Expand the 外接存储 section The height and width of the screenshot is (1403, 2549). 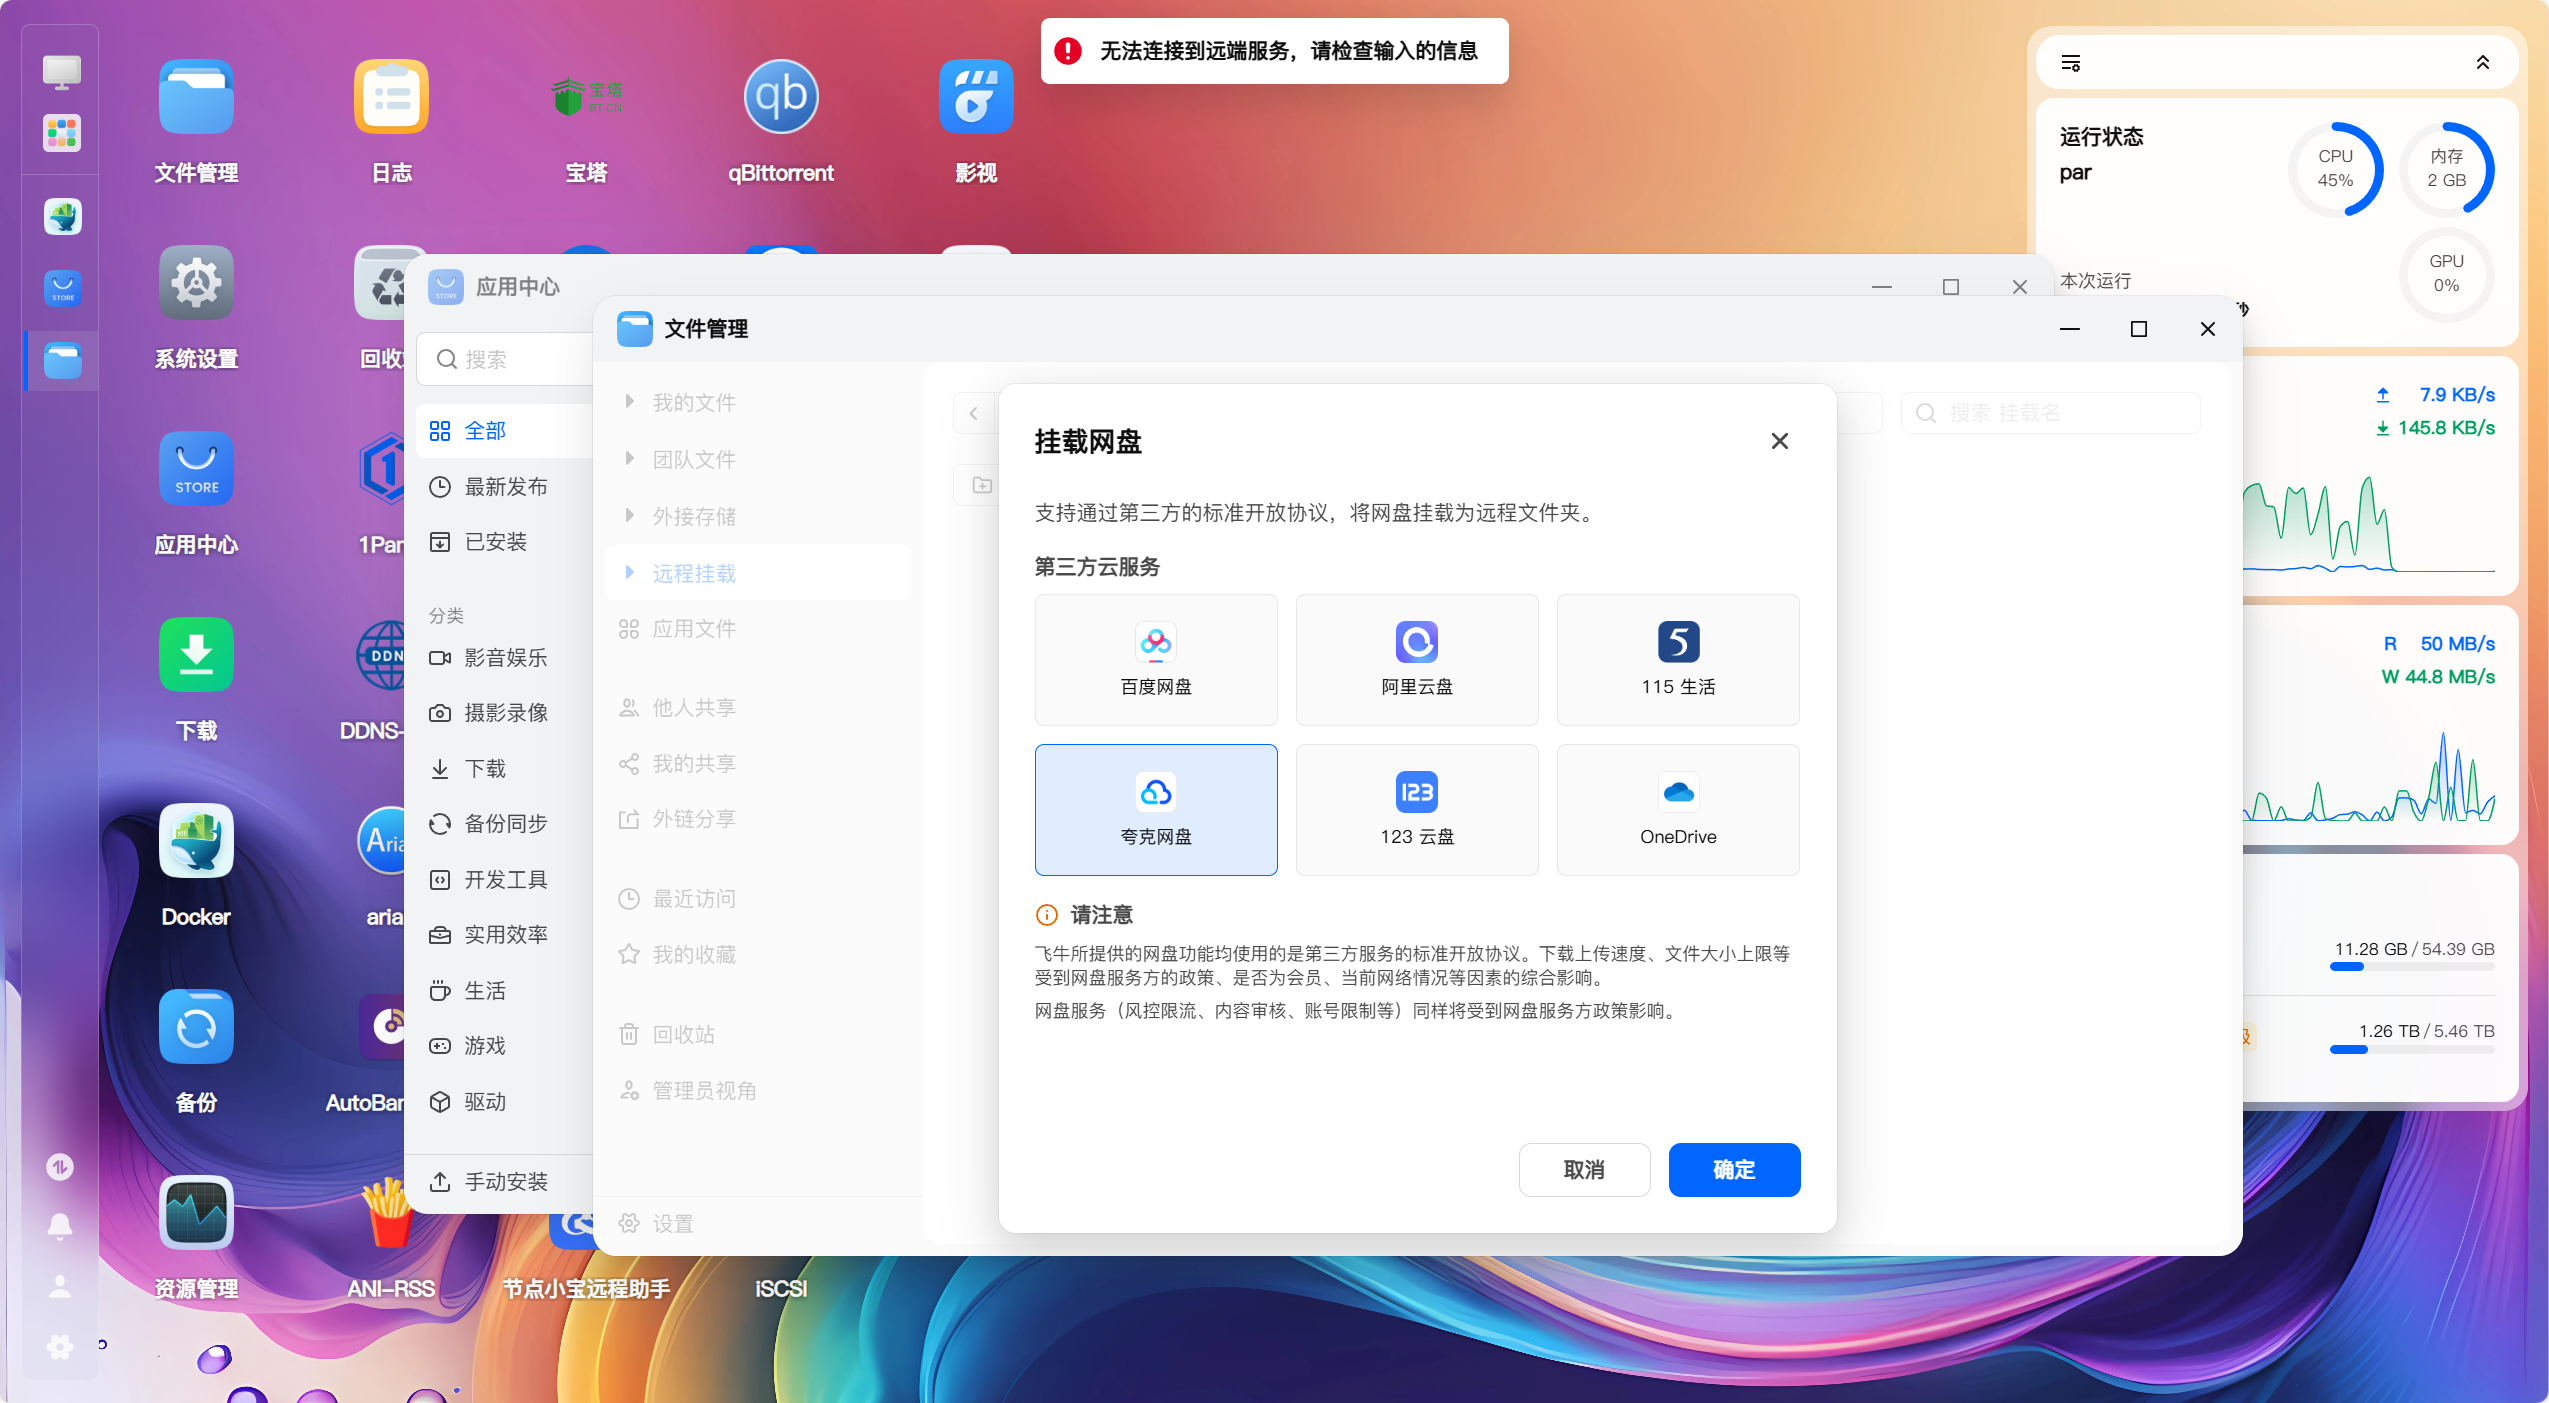pos(631,516)
